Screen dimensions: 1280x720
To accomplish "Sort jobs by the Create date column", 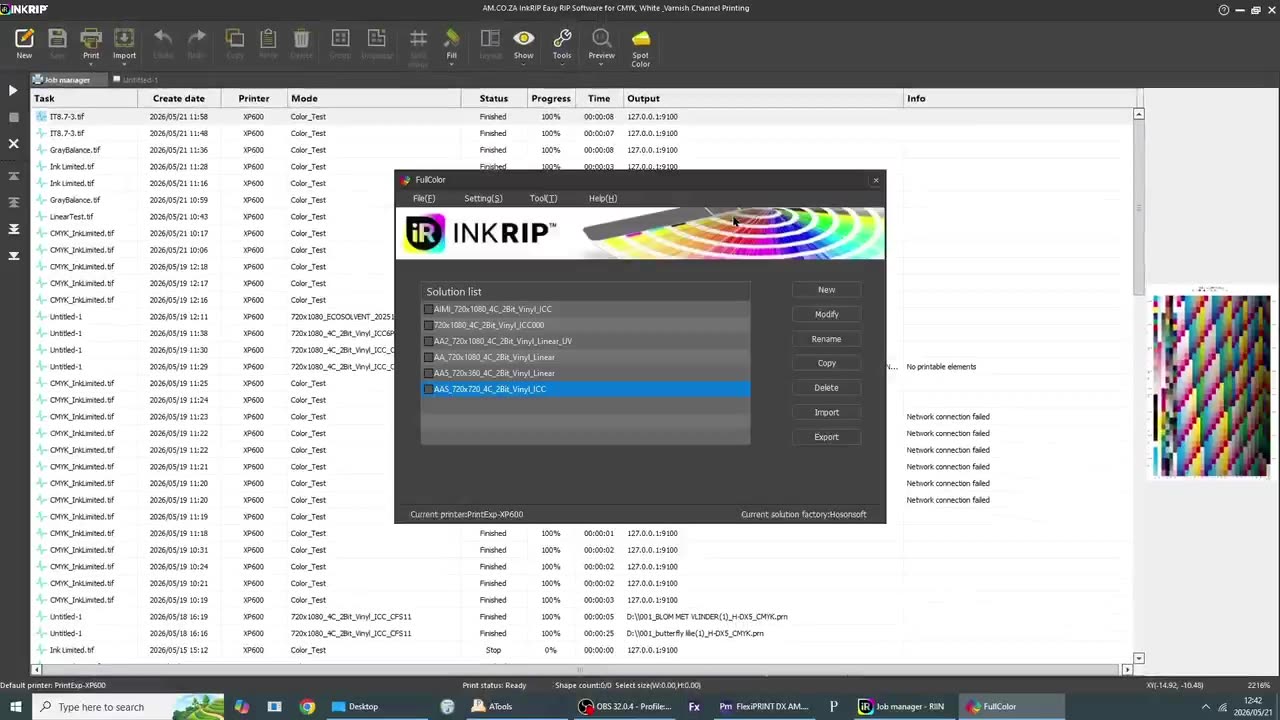I will (179, 98).
